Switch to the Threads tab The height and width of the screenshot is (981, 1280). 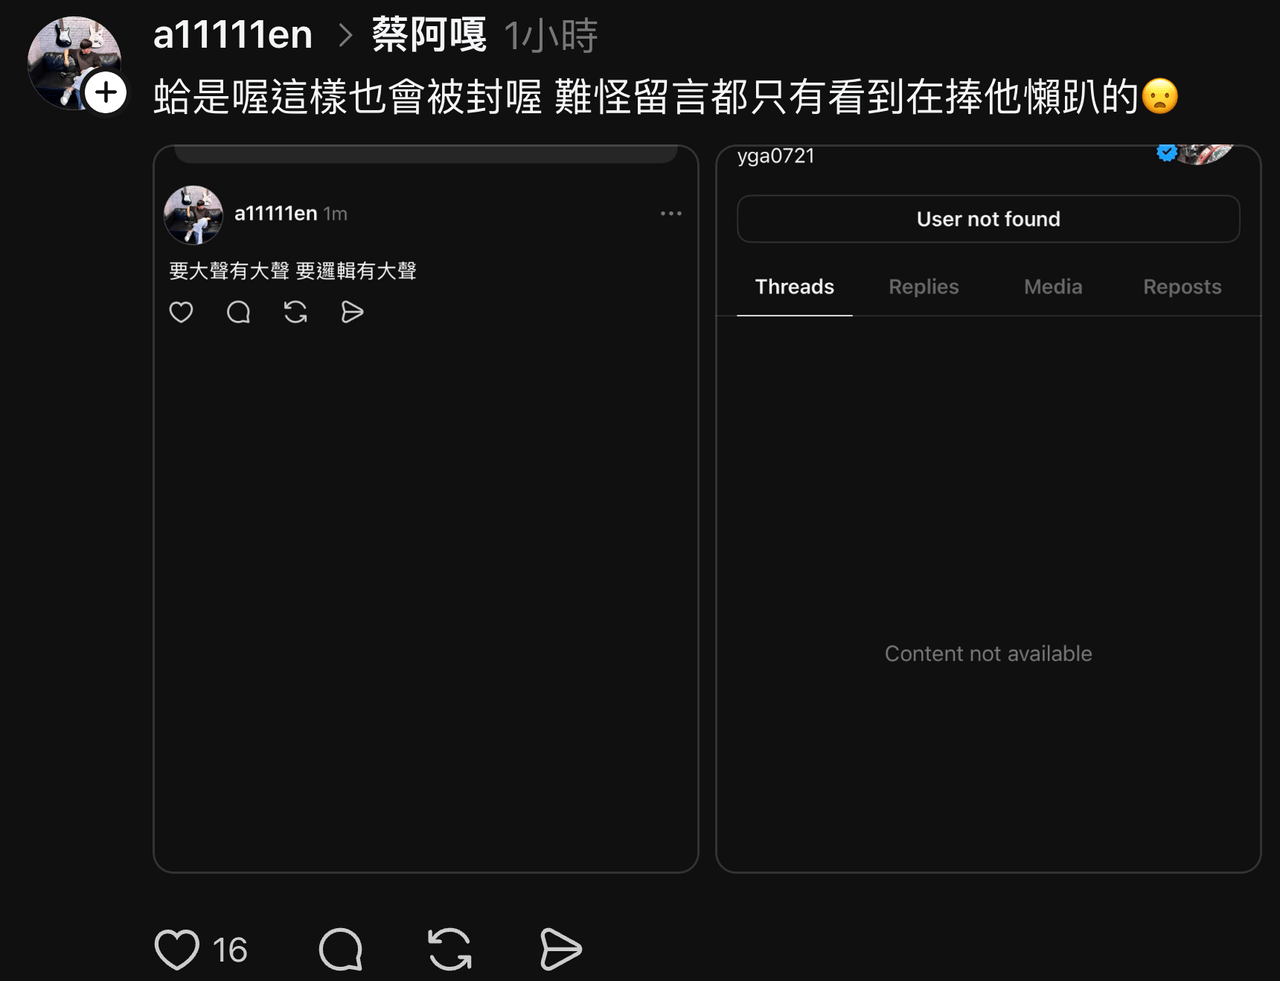[x=794, y=287]
